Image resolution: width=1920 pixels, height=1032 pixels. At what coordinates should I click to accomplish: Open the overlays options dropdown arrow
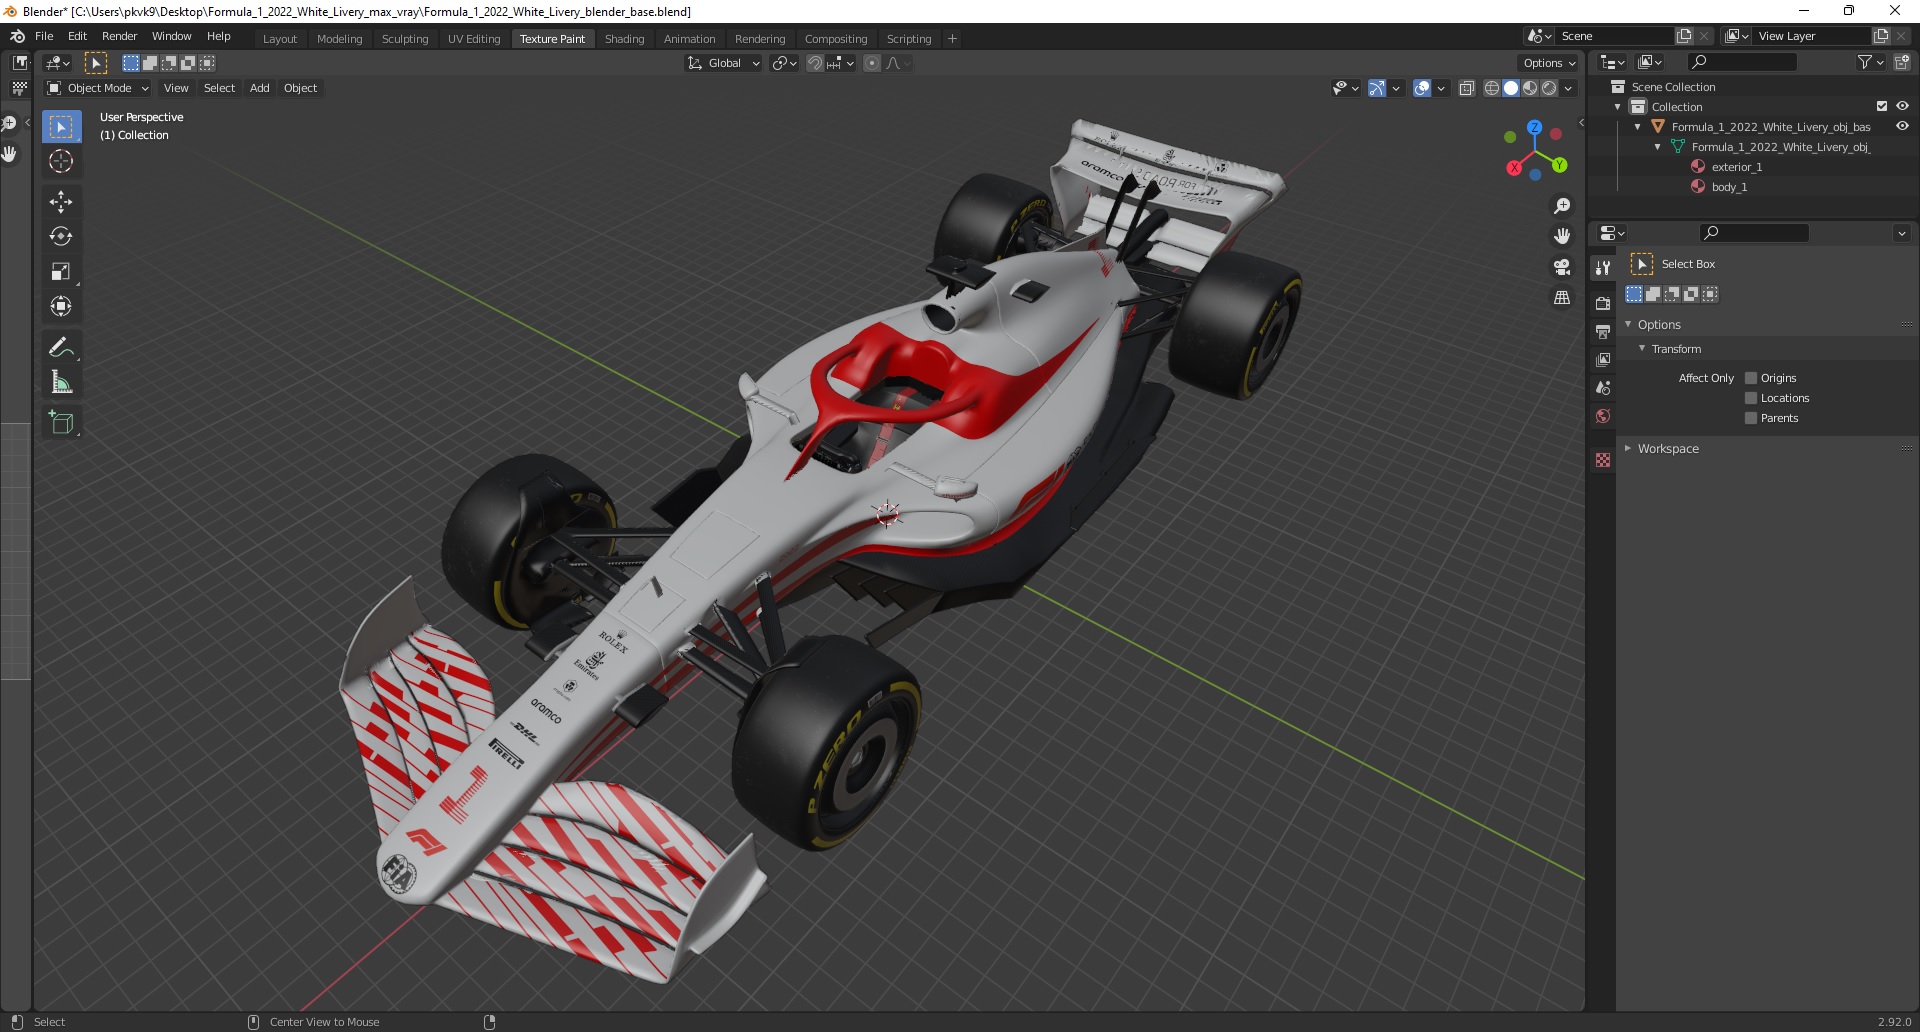coord(1441,88)
